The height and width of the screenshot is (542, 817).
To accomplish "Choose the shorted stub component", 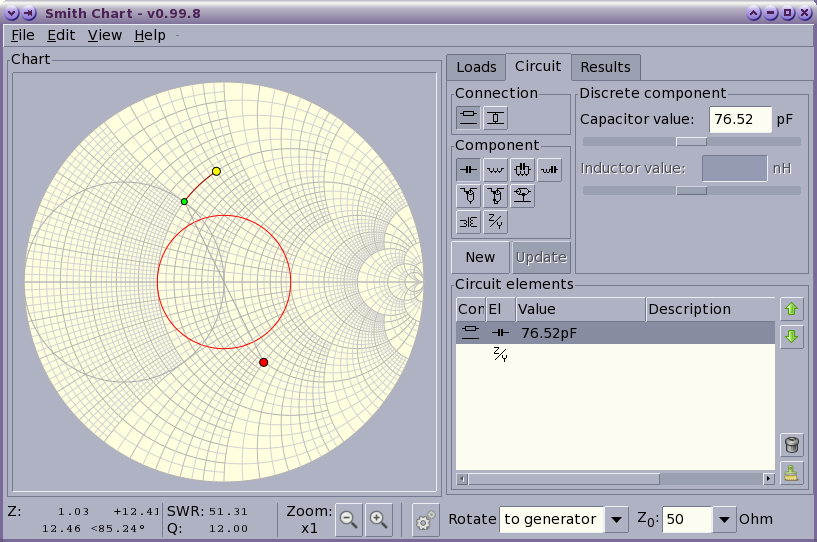I will (x=496, y=196).
